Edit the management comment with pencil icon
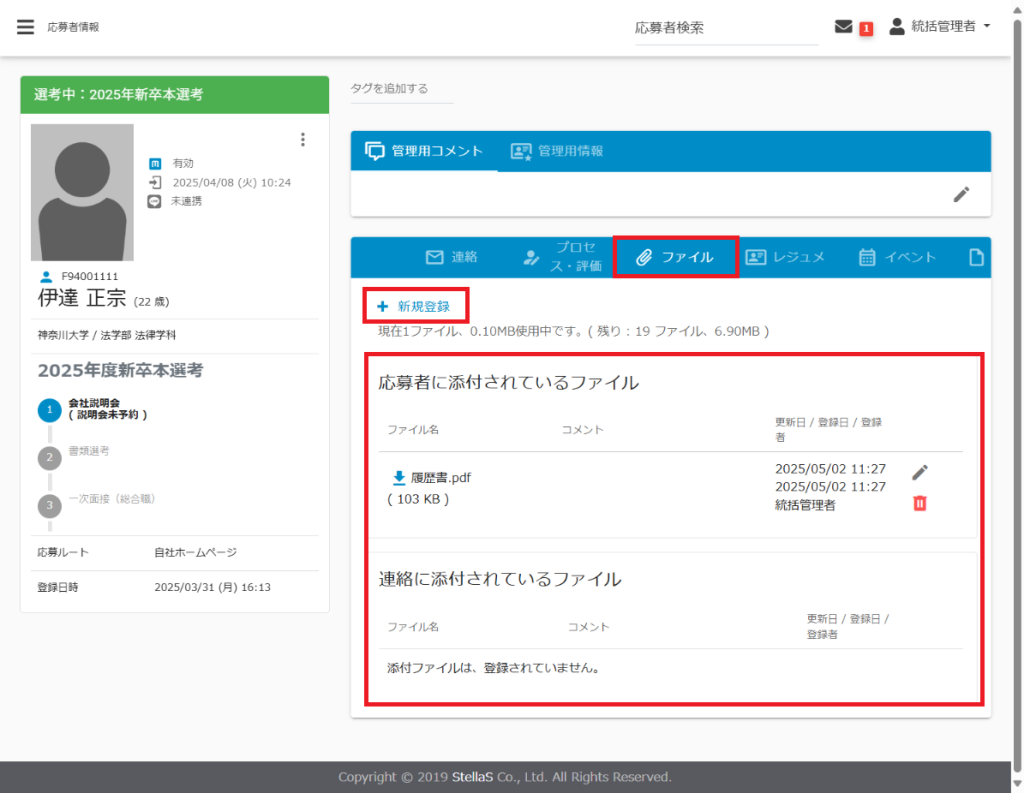 click(961, 194)
